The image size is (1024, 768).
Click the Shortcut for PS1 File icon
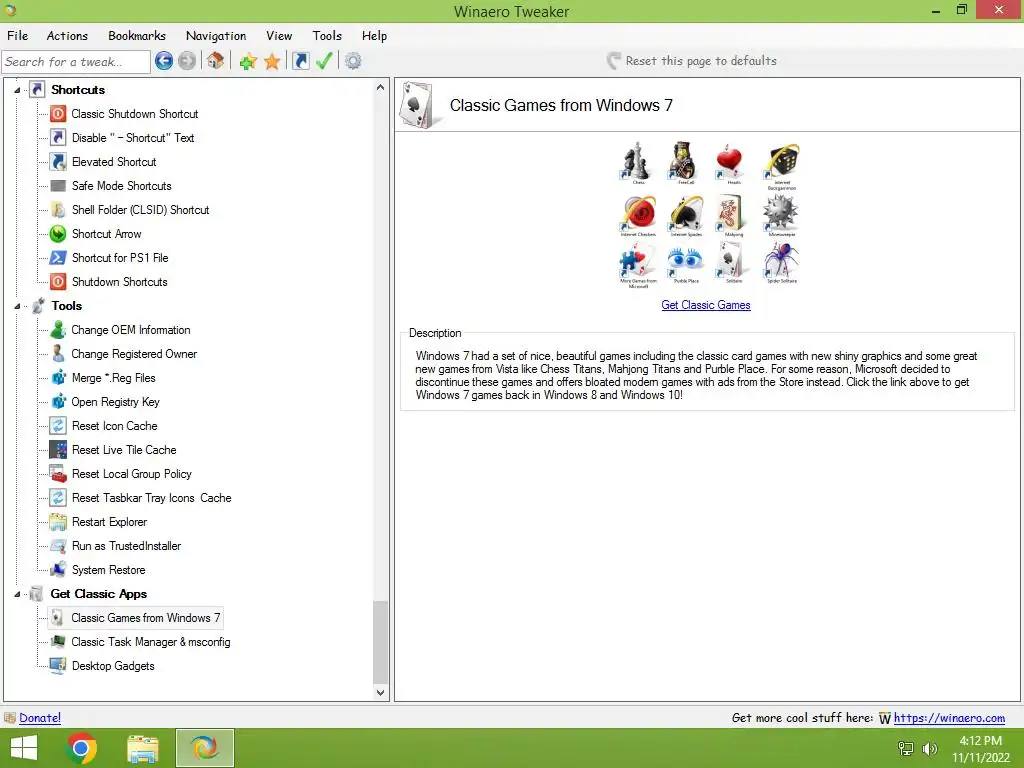coord(58,258)
